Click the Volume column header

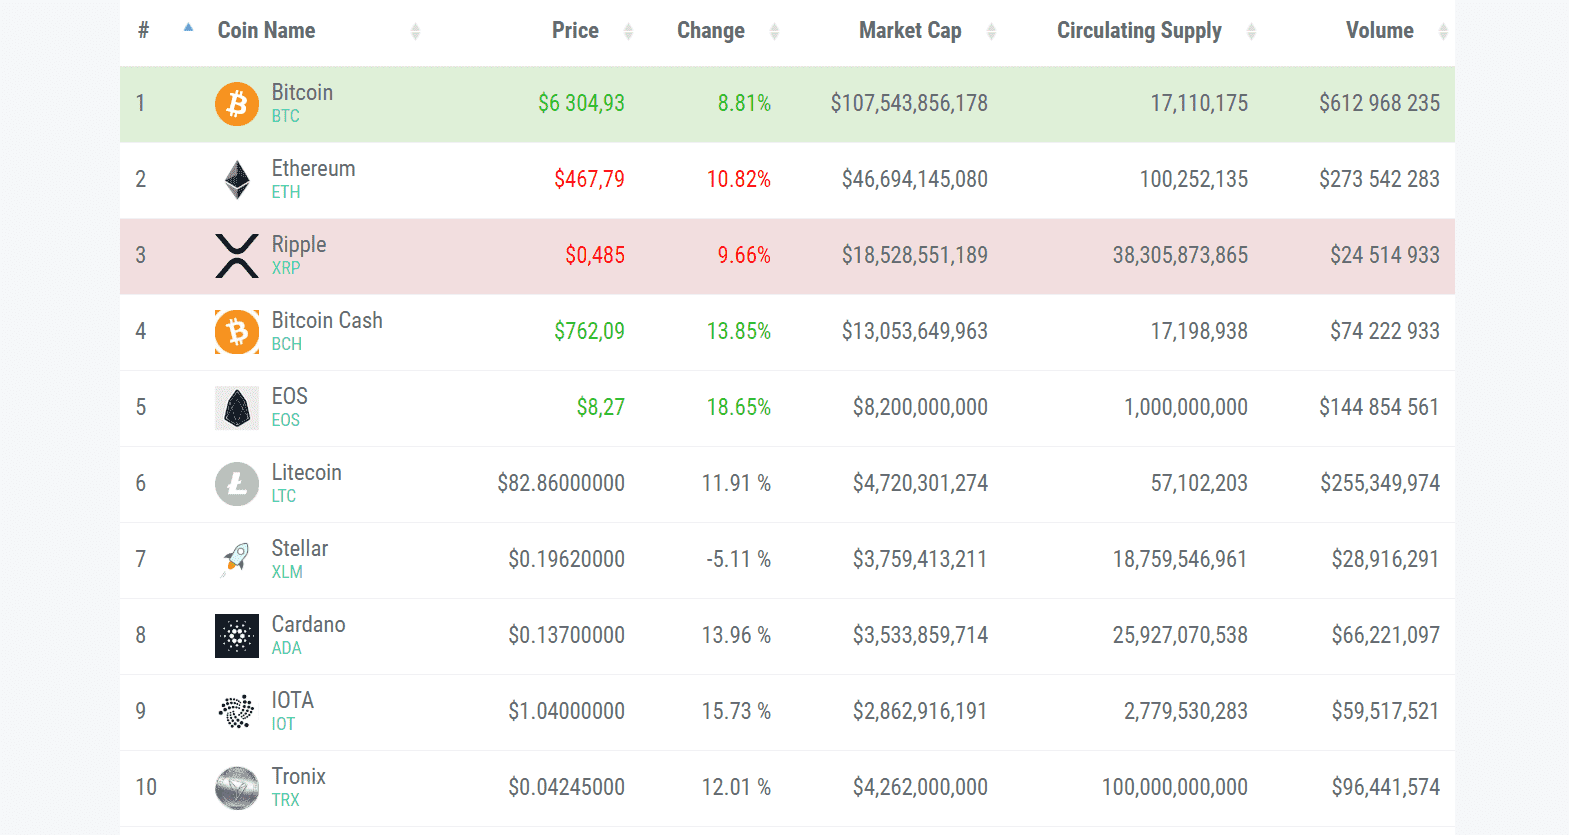(x=1380, y=31)
